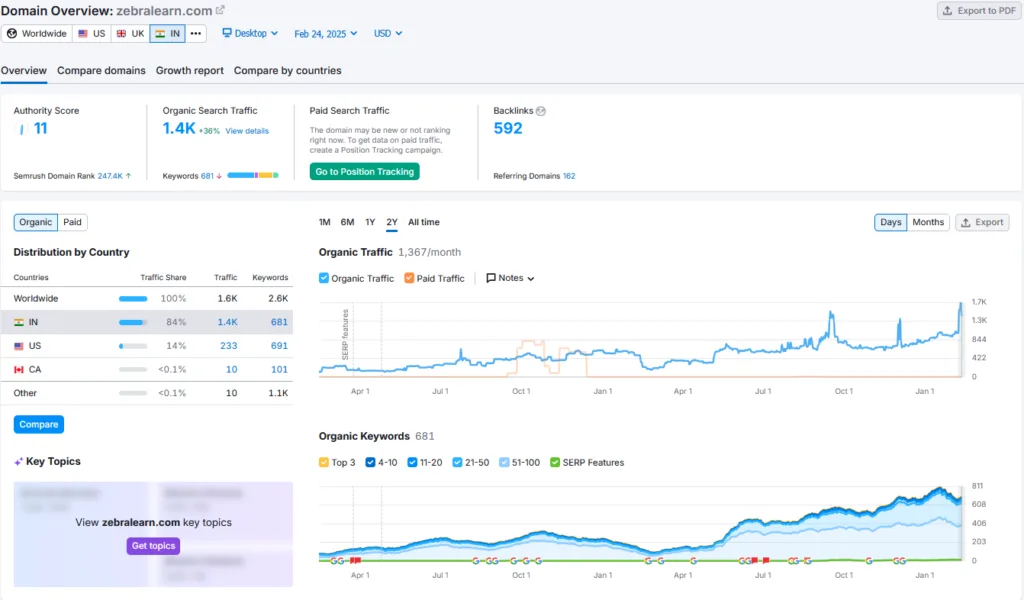Click the Key Topics sparkle icon
1024x600 pixels.
[18, 462]
